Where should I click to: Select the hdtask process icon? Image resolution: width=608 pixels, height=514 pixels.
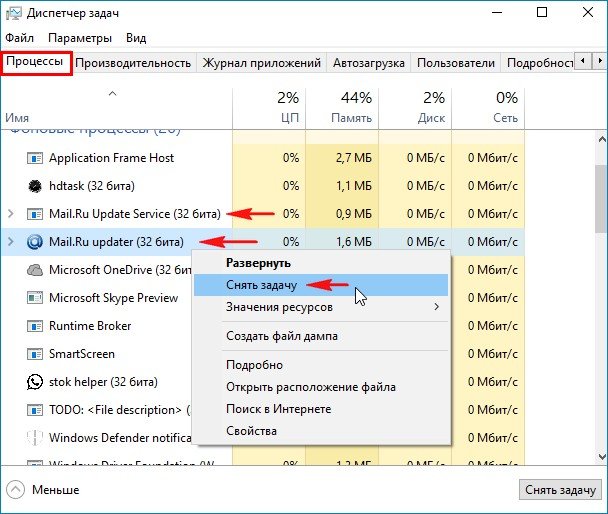coord(35,186)
